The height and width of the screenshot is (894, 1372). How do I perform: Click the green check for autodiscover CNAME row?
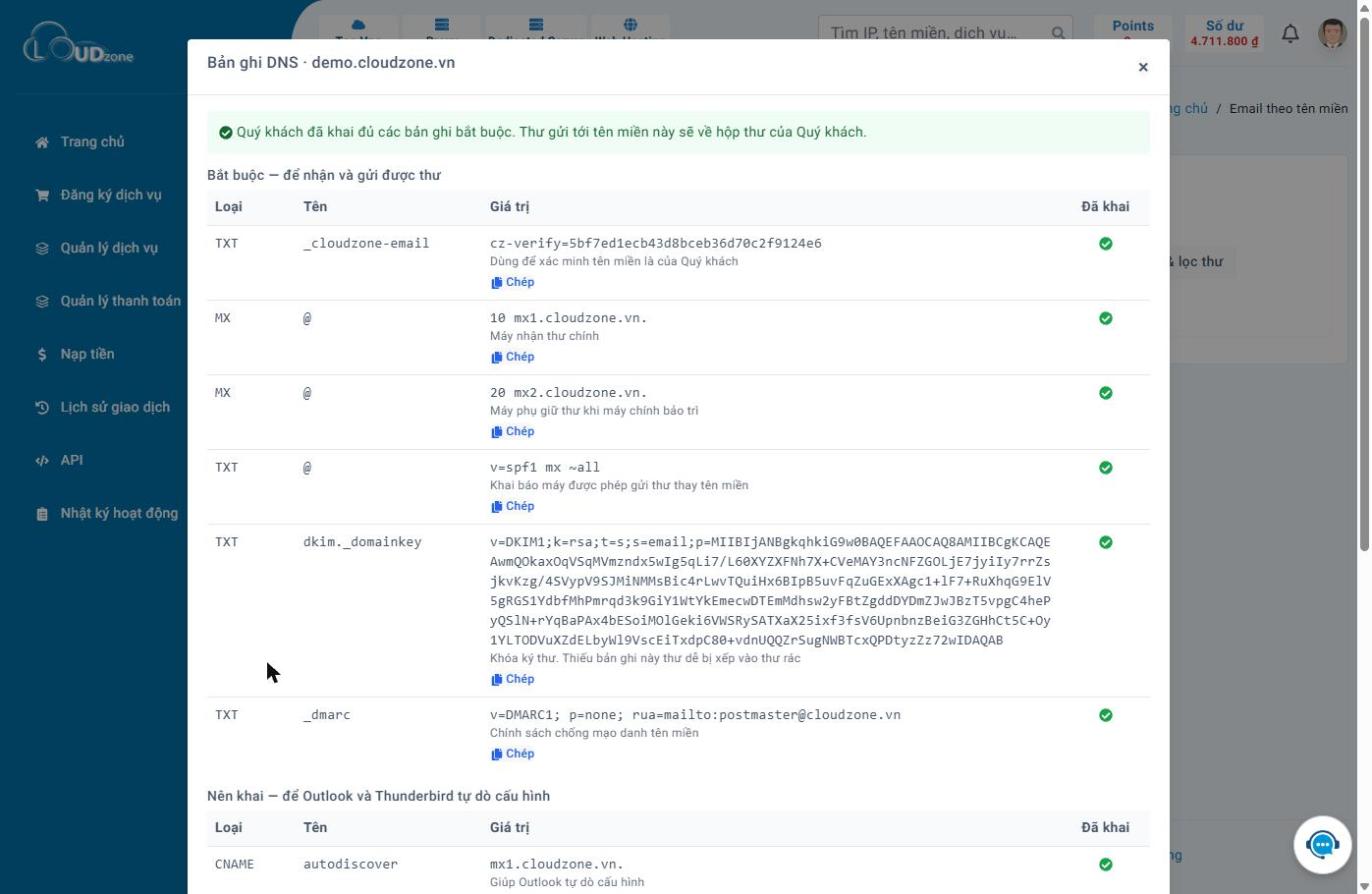pos(1105,864)
